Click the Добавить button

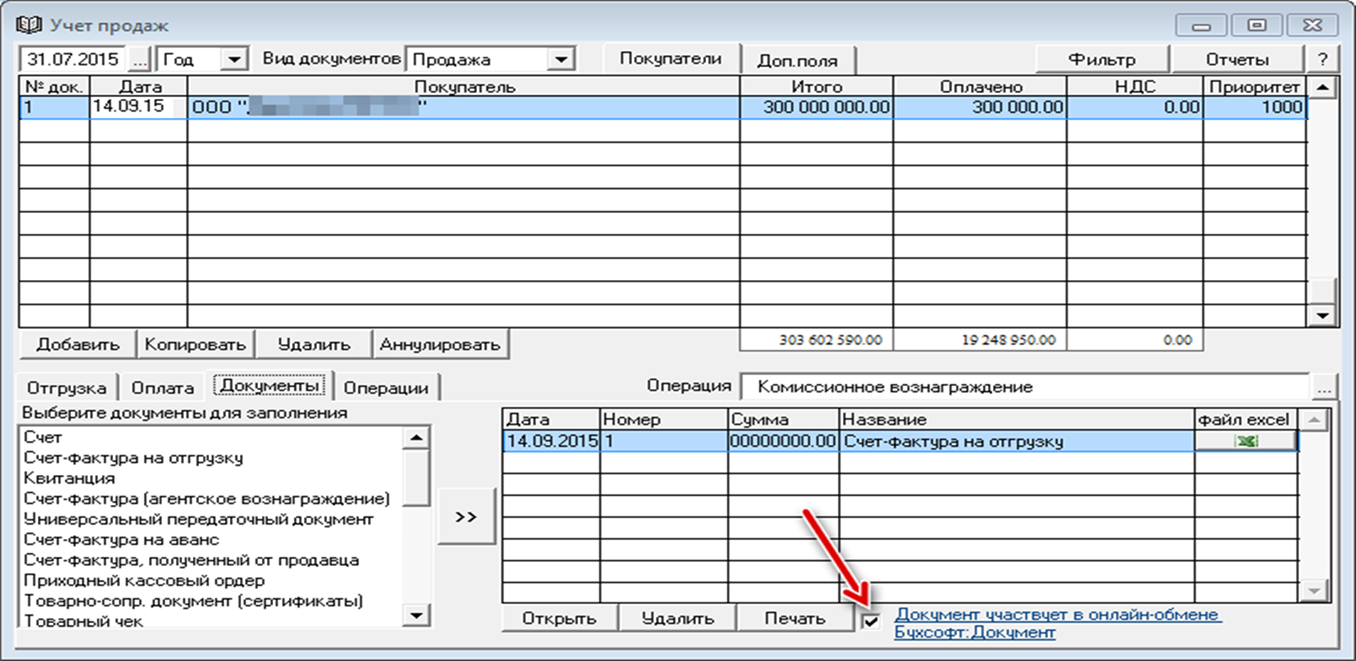[x=78, y=344]
